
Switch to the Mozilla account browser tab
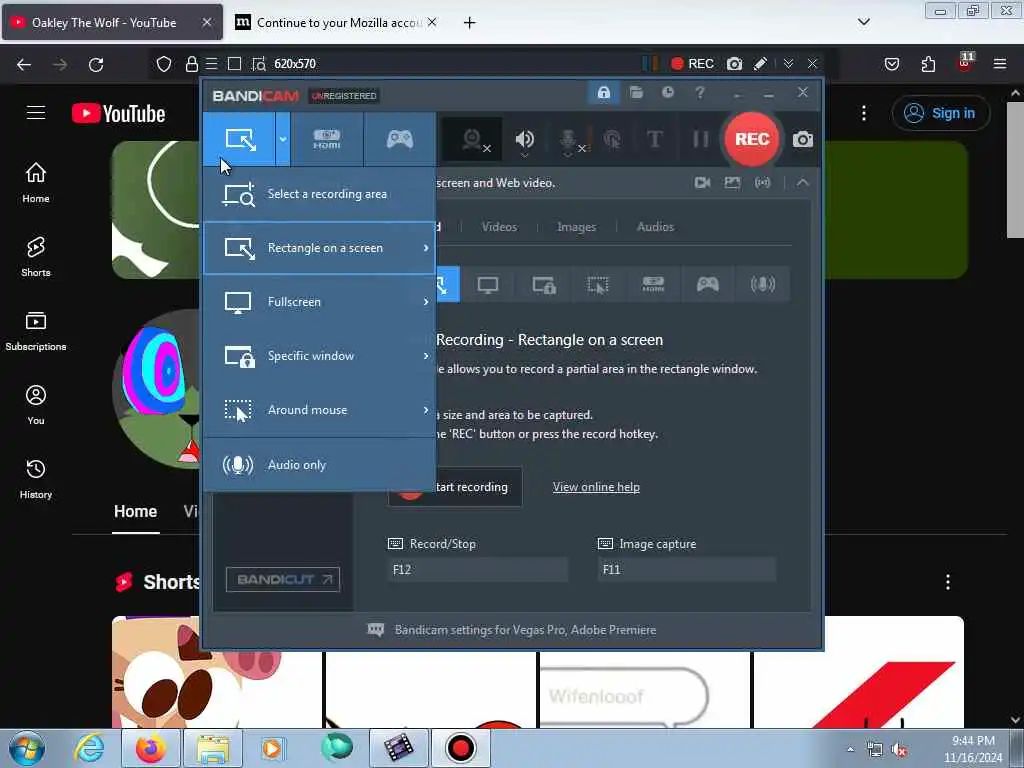[337, 22]
